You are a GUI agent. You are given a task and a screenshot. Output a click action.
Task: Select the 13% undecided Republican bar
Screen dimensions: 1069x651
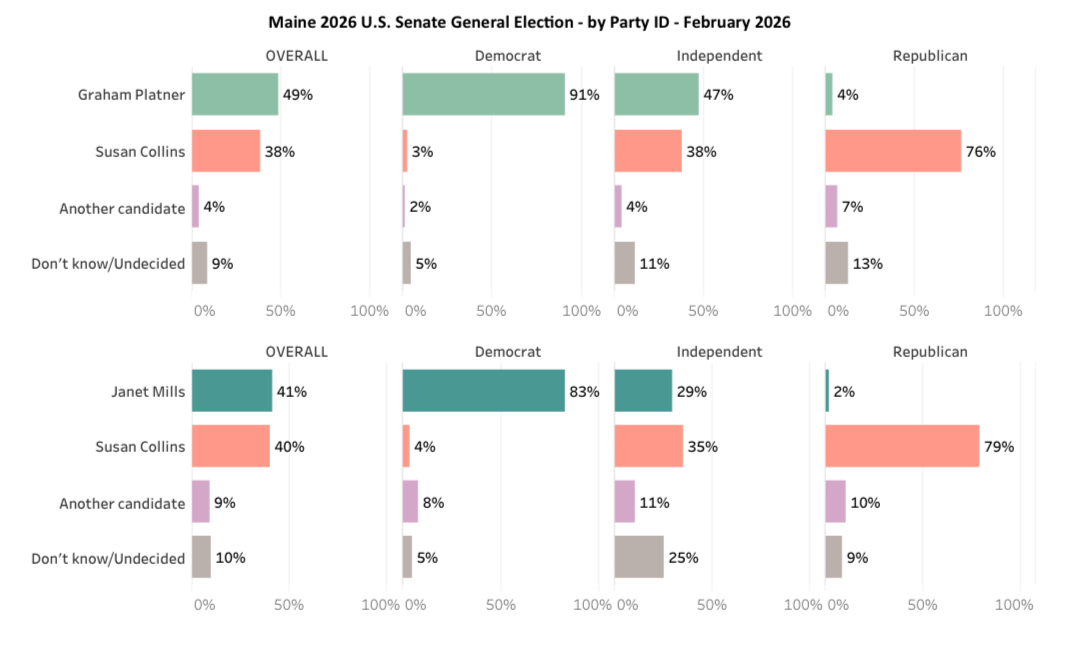tap(836, 263)
